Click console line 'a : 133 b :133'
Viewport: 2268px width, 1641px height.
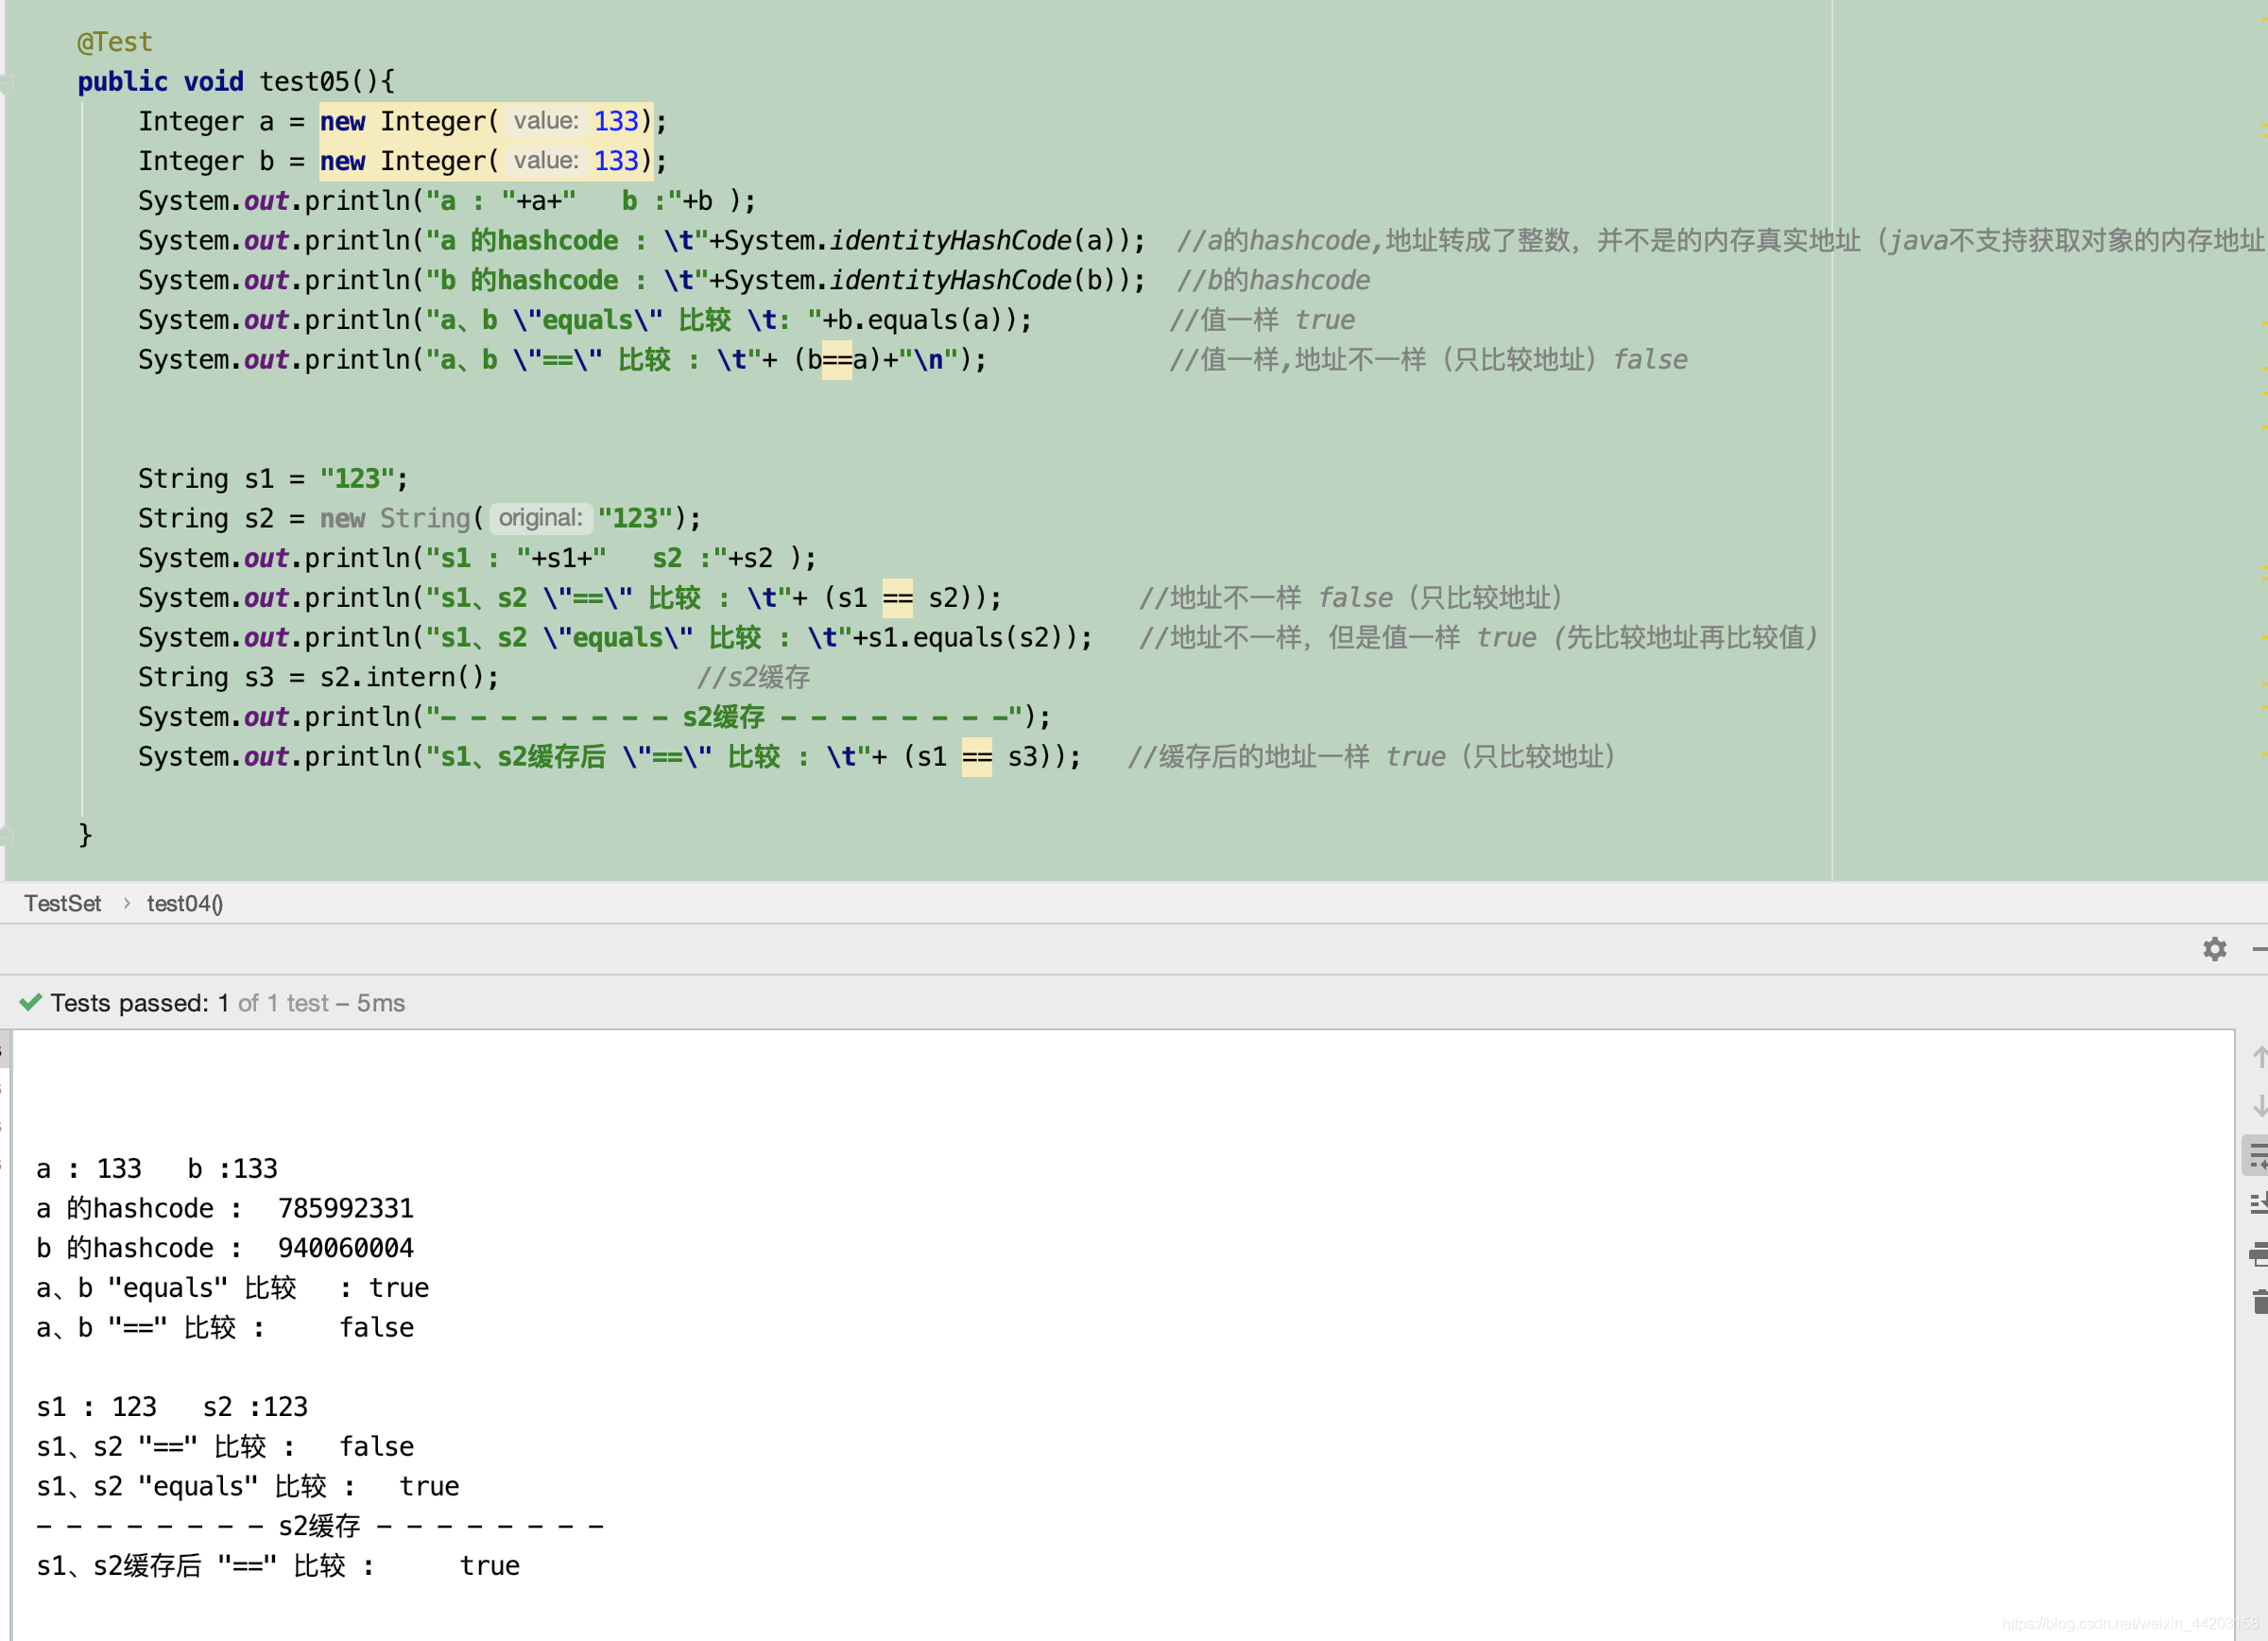click(157, 1169)
